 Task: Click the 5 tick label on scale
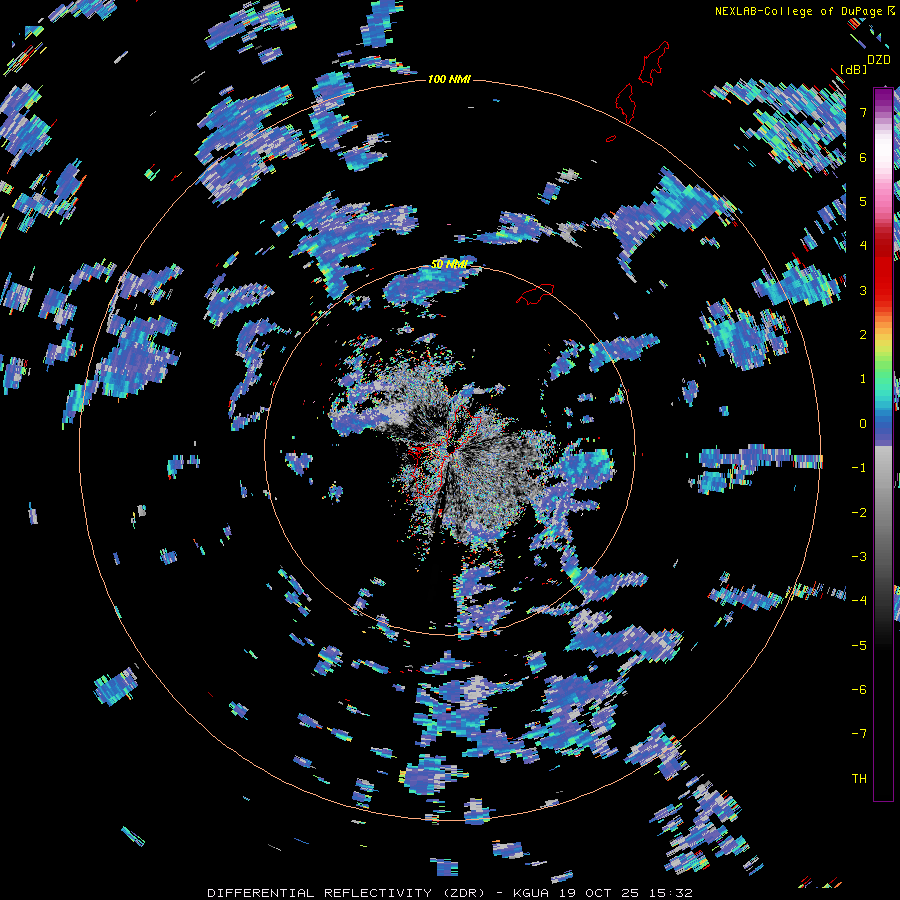[x=863, y=201]
